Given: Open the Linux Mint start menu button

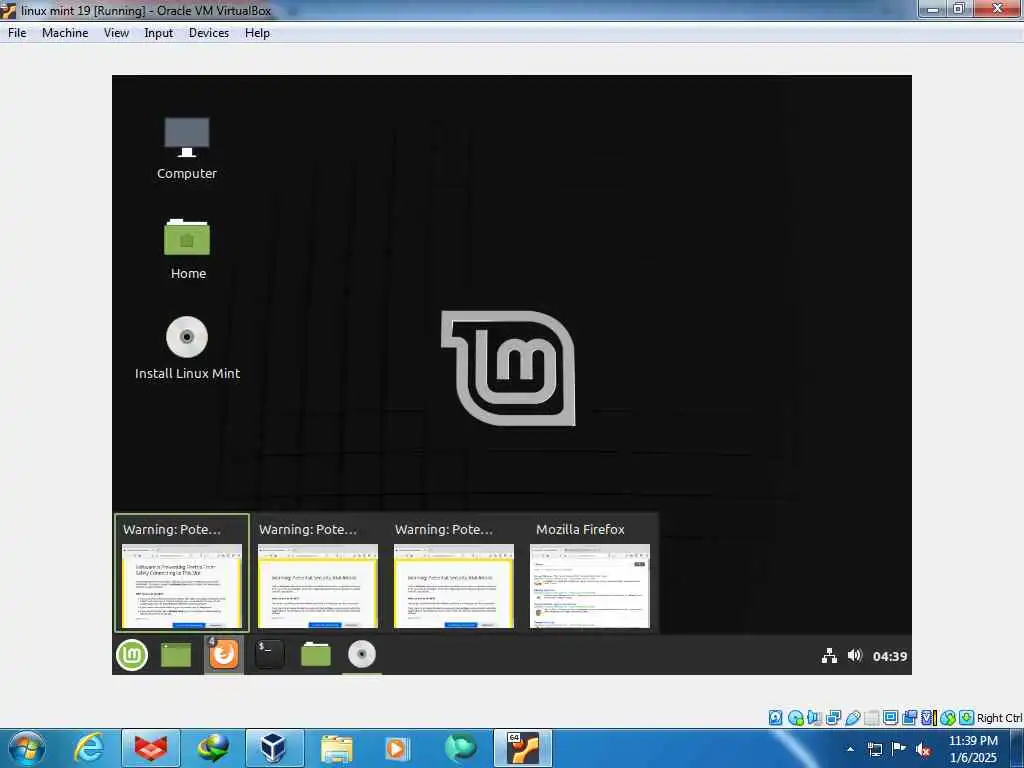Looking at the screenshot, I should pyautogui.click(x=132, y=654).
